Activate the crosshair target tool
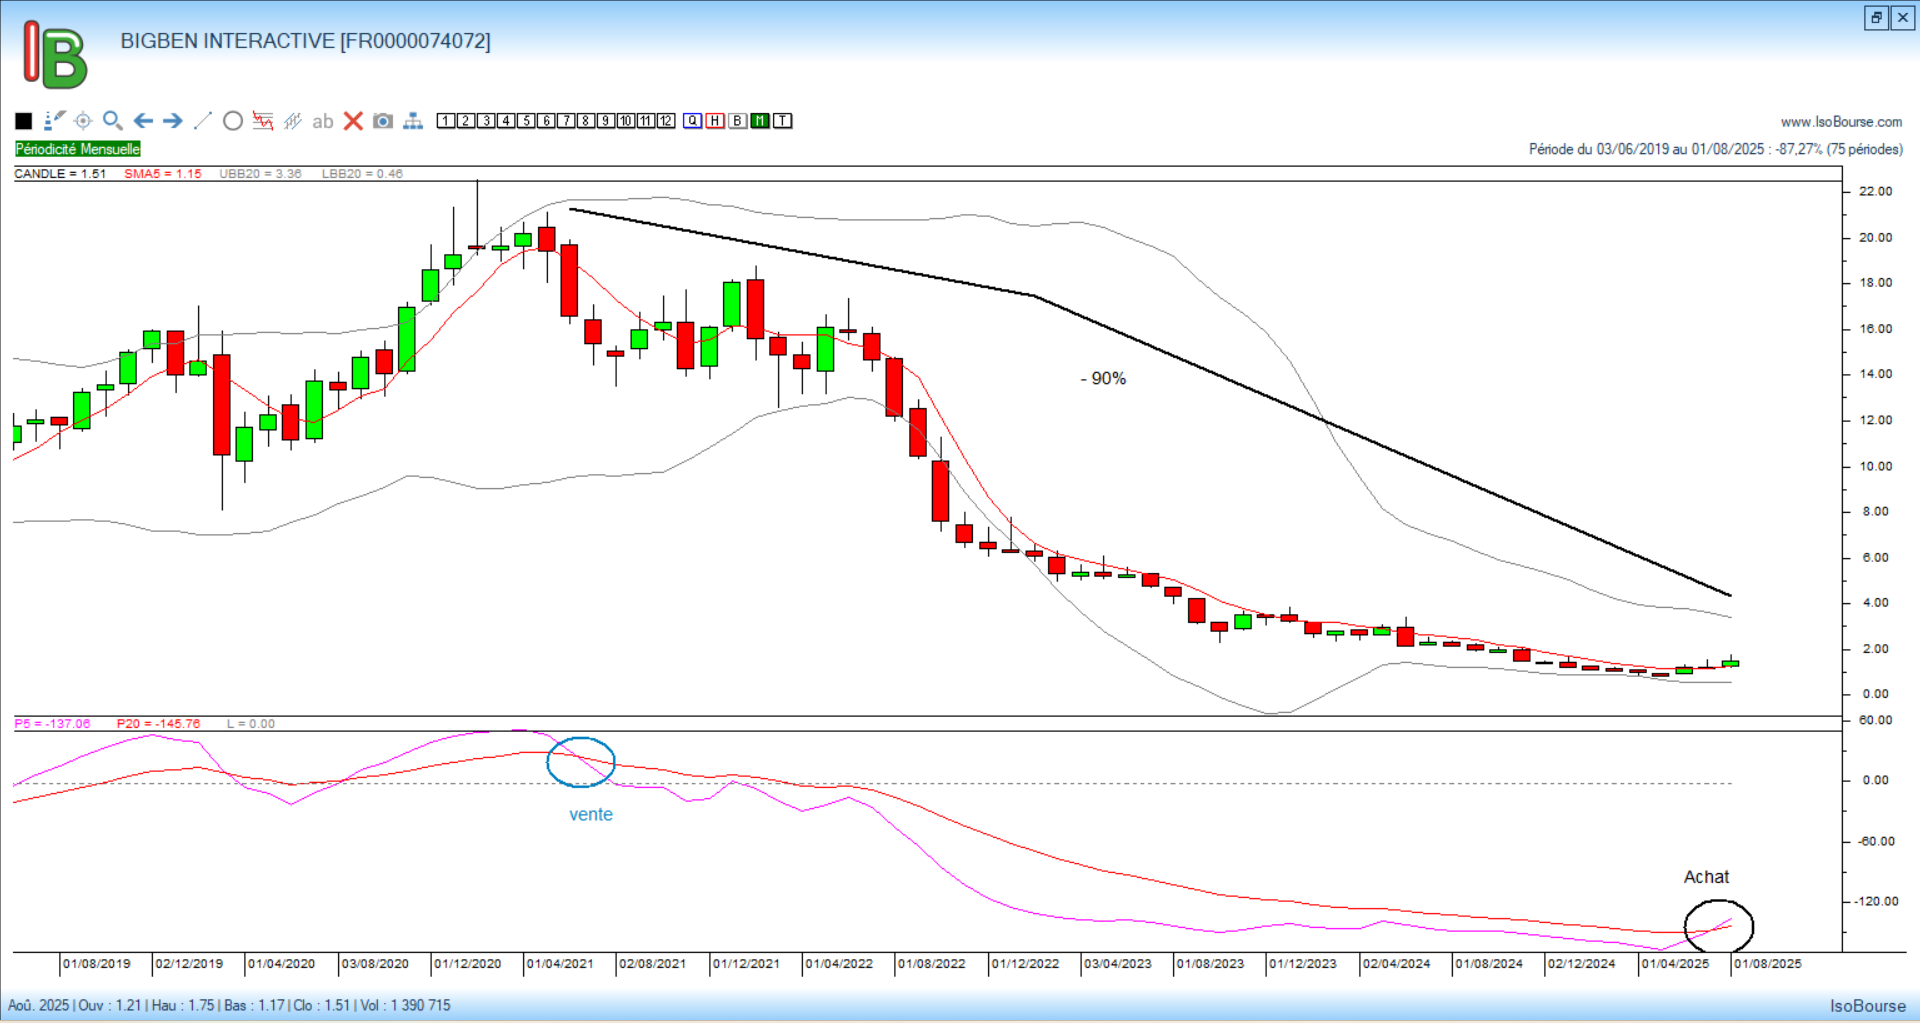The image size is (1920, 1023). click(83, 121)
